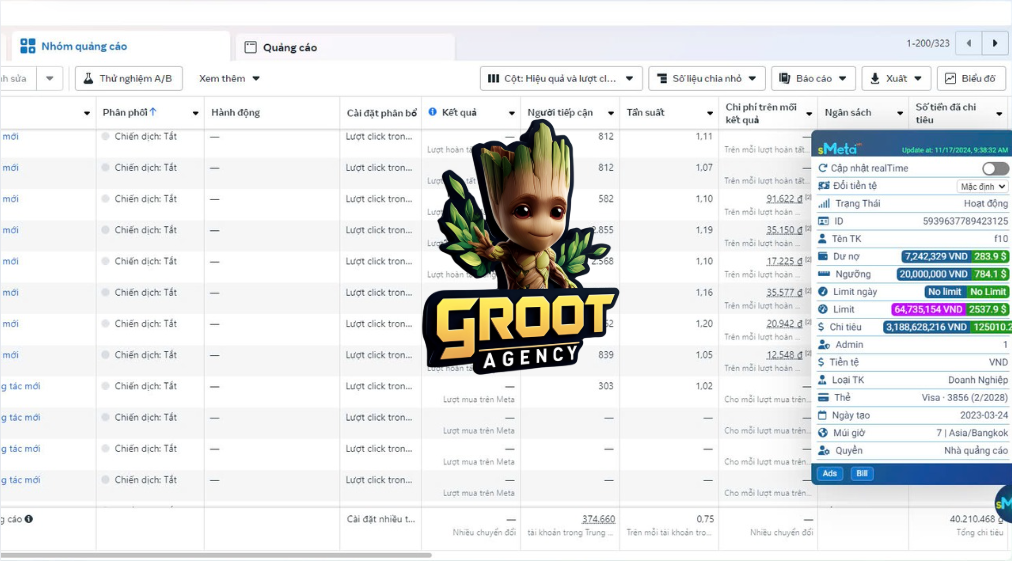Click the grid icon on Nhóm quảng cáo tab
Screen dimensions: 1012x561
pyautogui.click(x=28, y=46)
